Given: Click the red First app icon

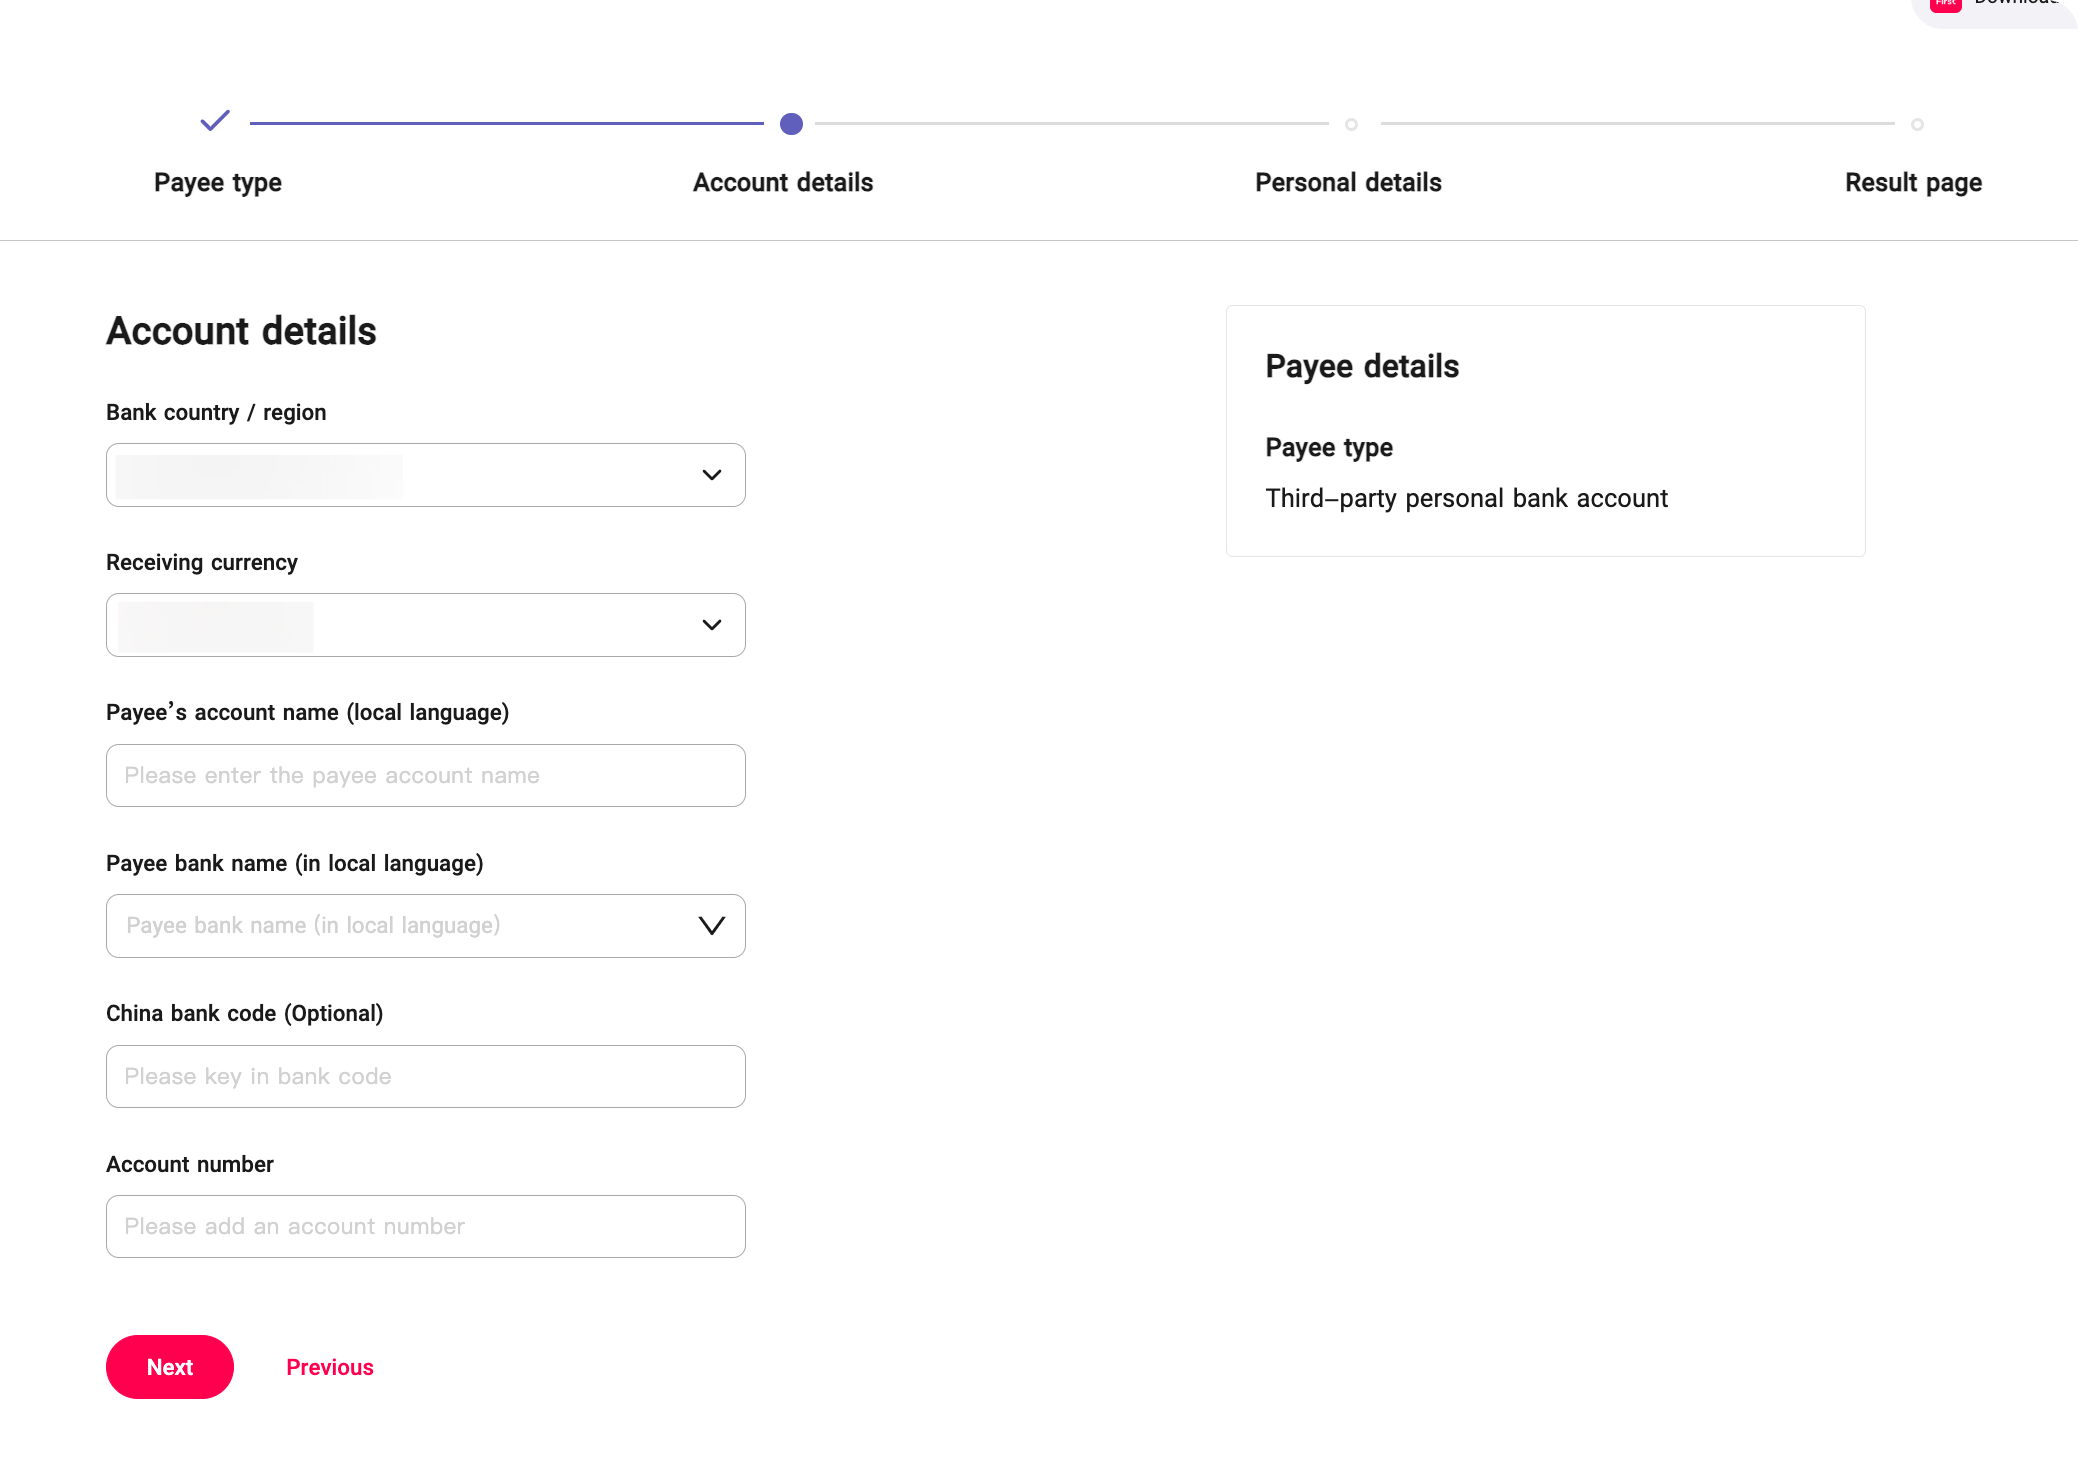Looking at the screenshot, I should pos(1945,5).
